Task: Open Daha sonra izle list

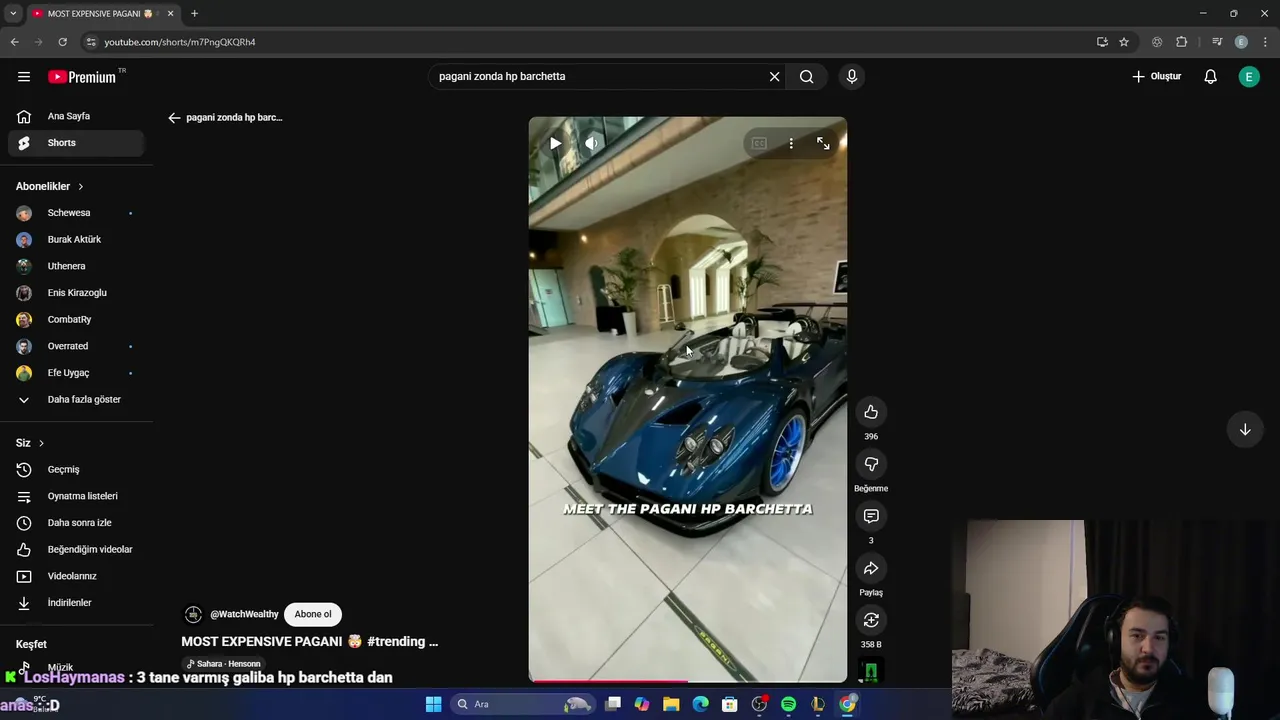Action: coord(76,523)
